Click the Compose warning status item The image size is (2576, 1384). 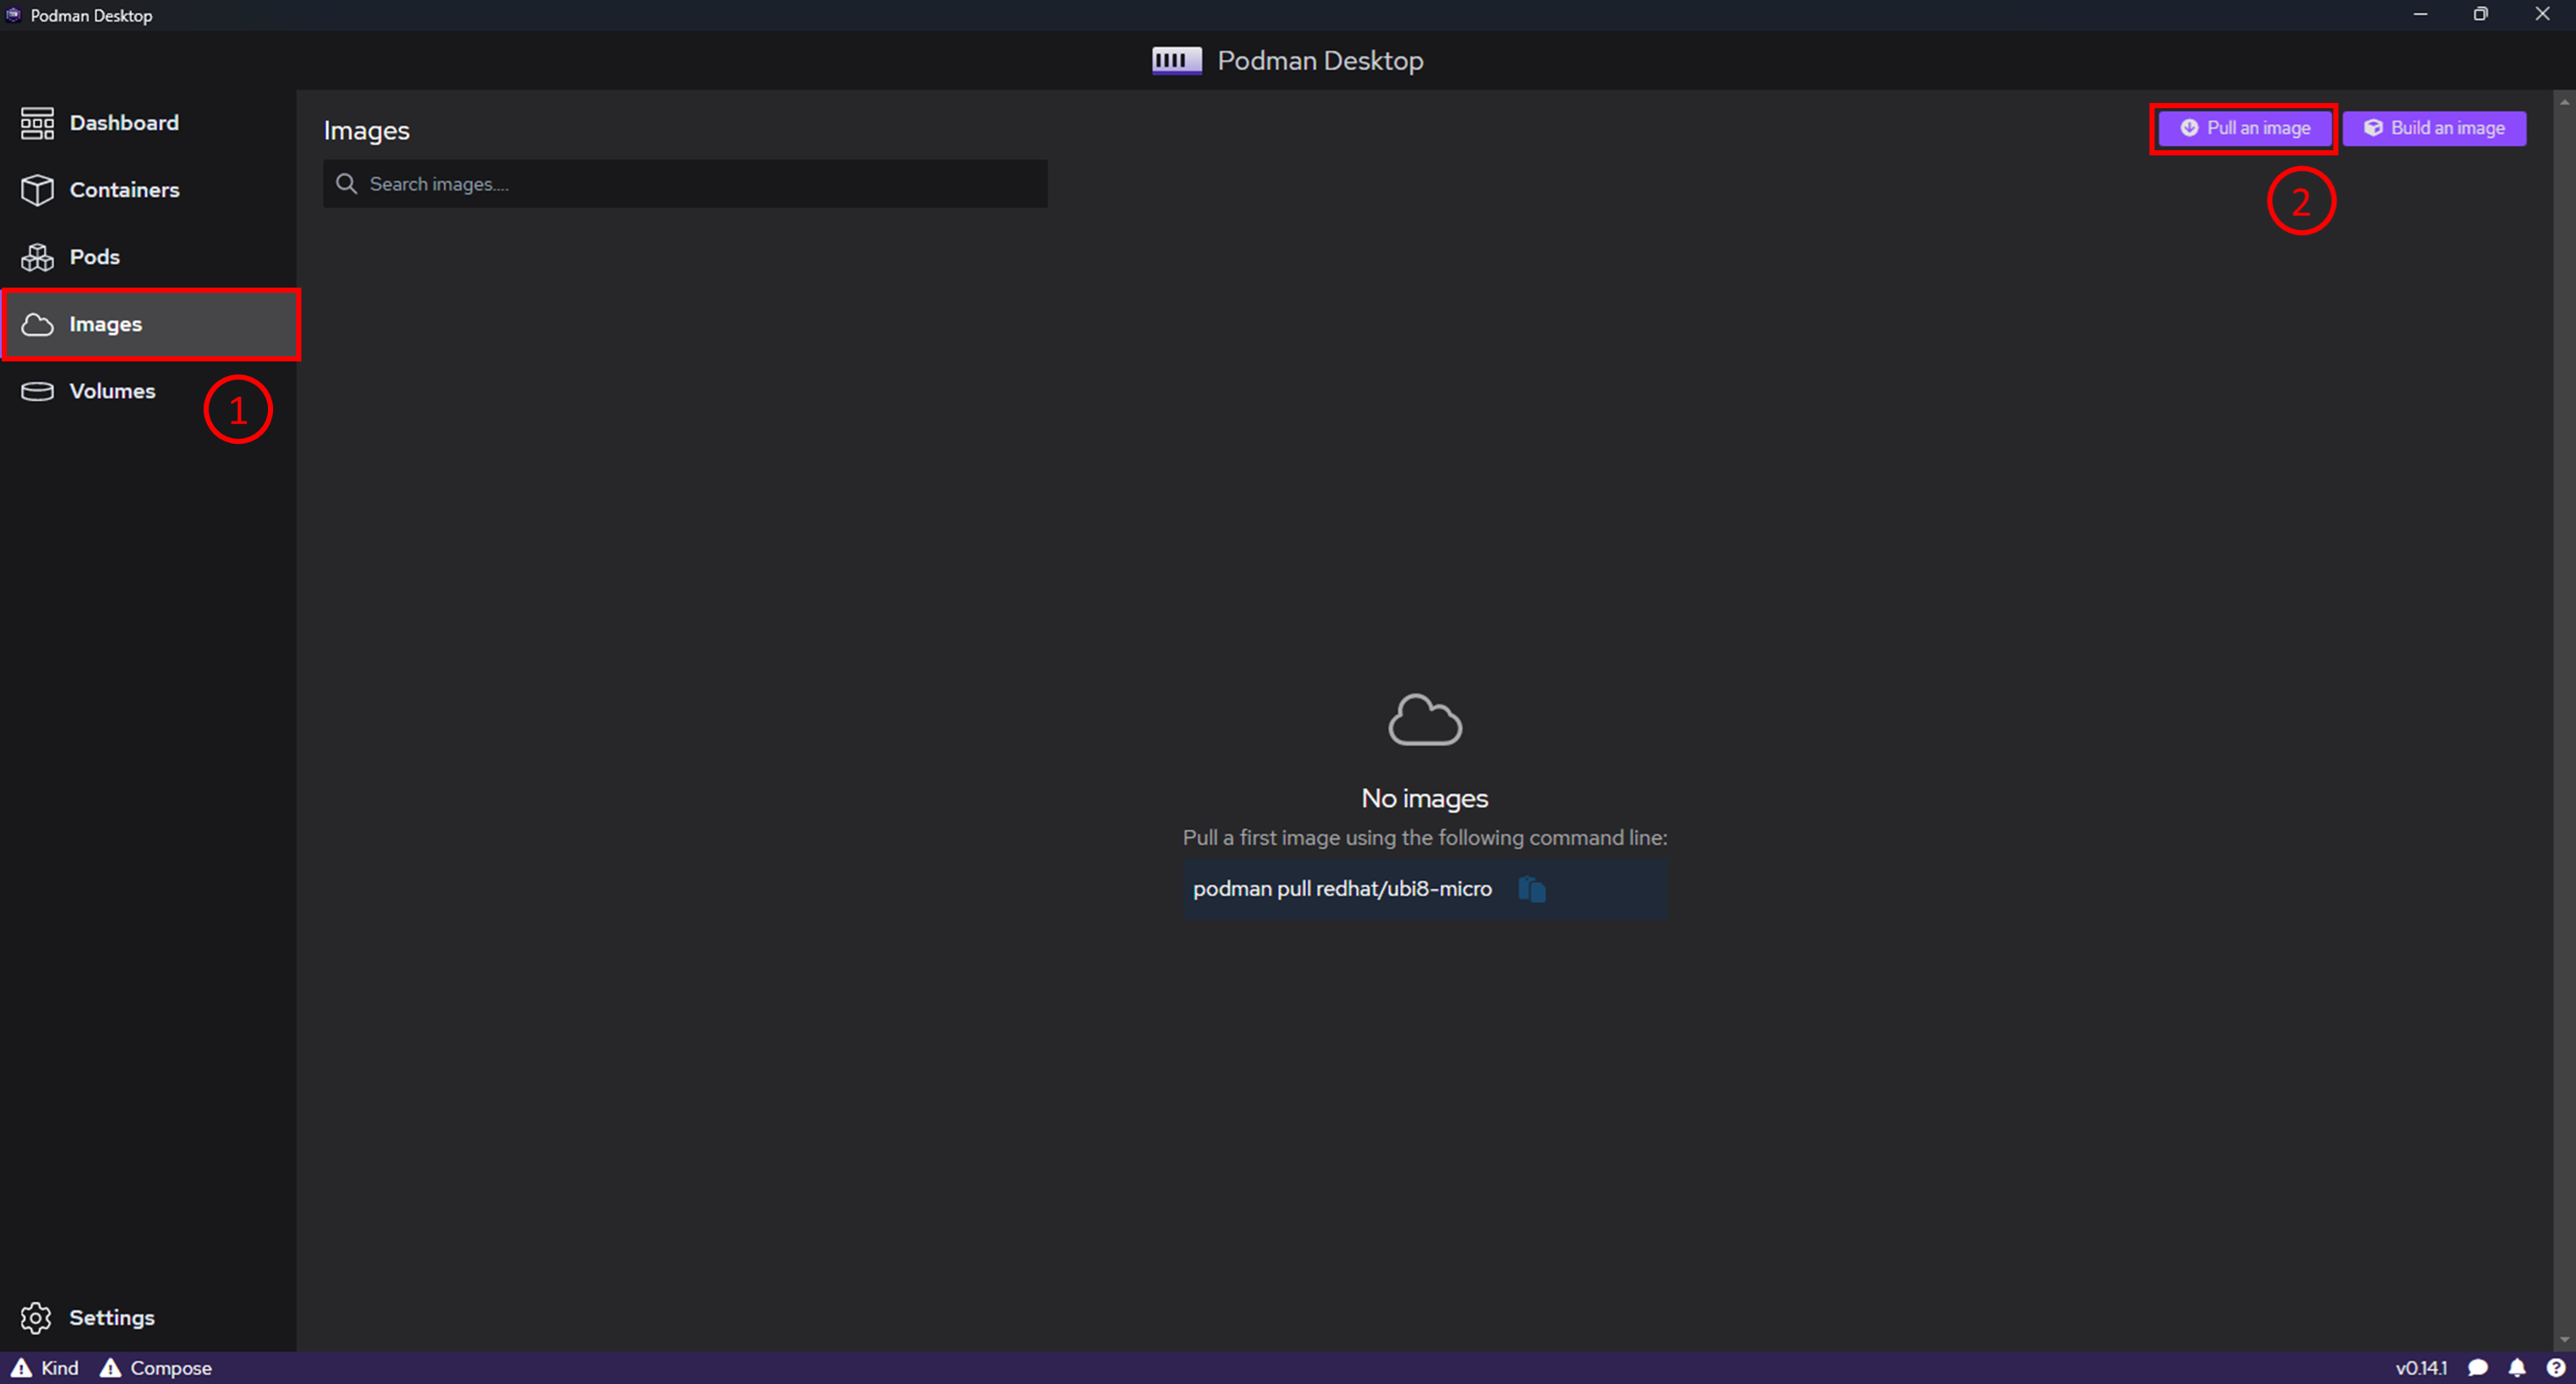tap(156, 1367)
